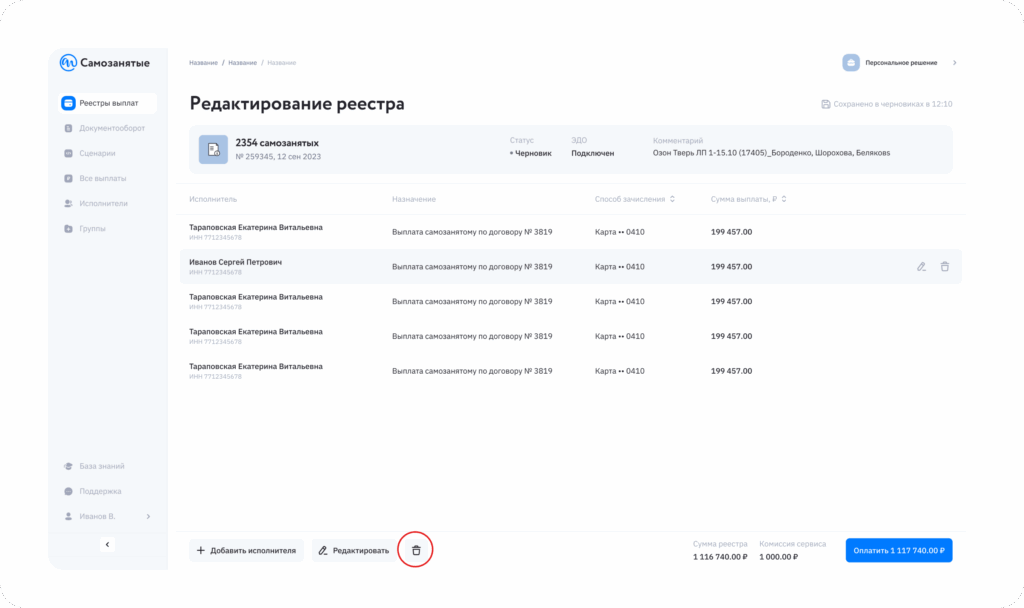Expand the Иванов В. user menu
Viewport: 1024px width, 608px height.
coord(148,516)
